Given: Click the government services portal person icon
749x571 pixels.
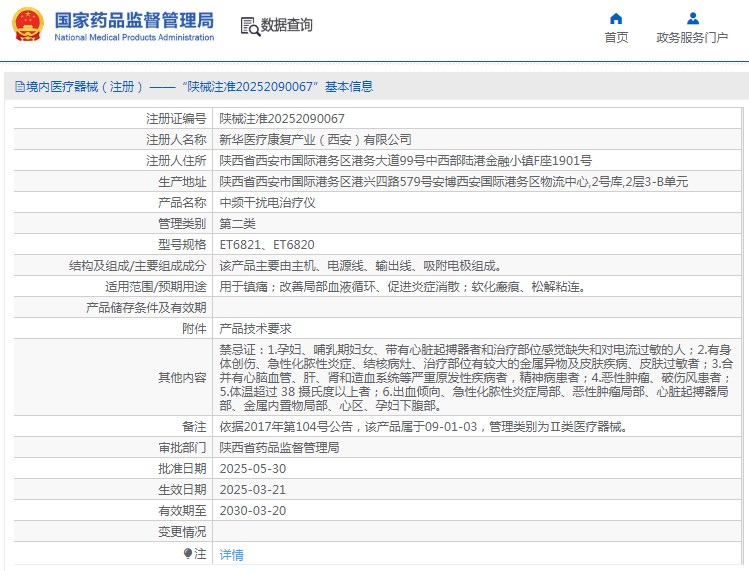Looking at the screenshot, I should point(693,19).
